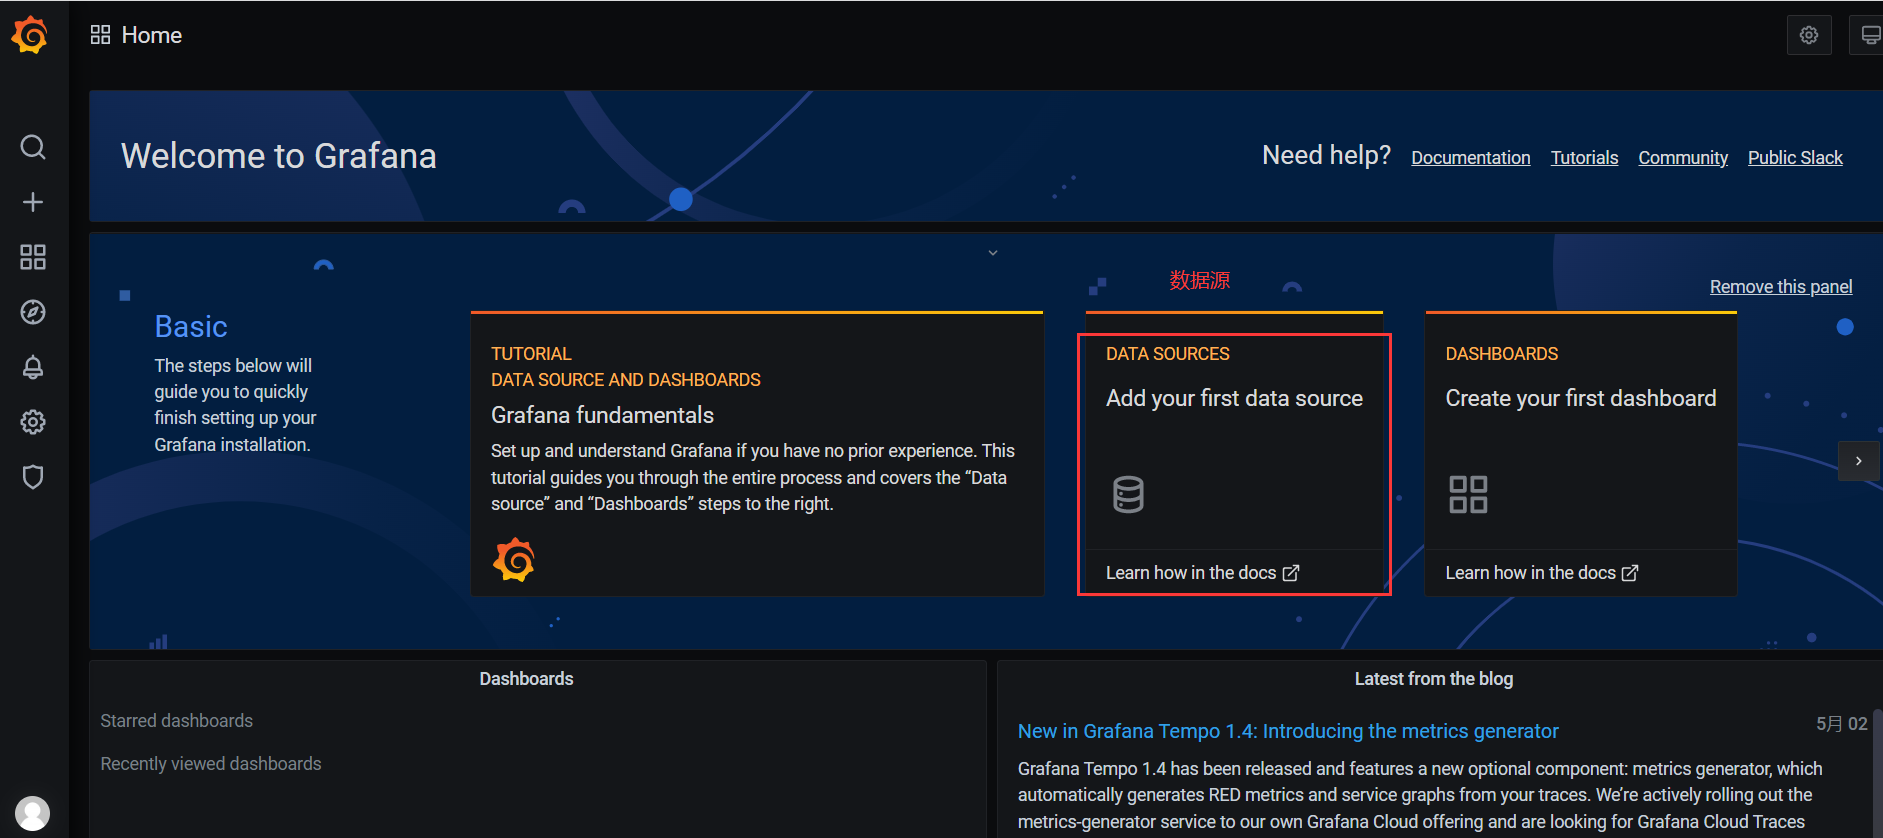Open Learn how in the docs under Data Sources
The width and height of the screenshot is (1883, 838).
click(1202, 573)
